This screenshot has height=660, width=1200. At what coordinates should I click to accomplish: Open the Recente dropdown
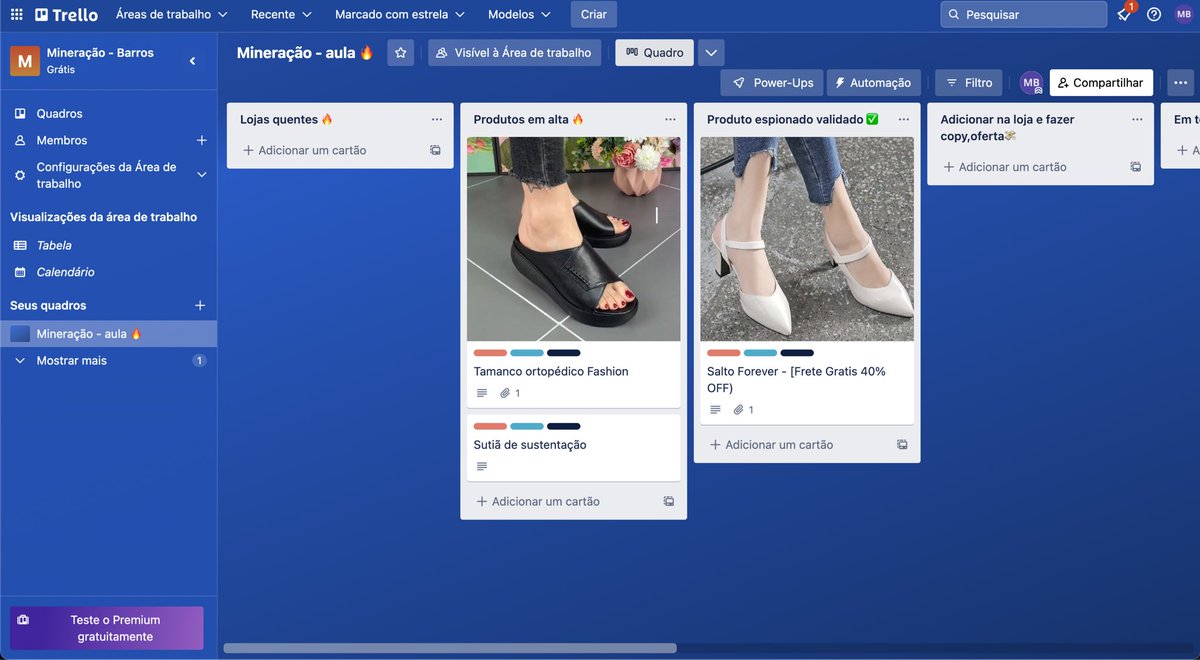[281, 15]
